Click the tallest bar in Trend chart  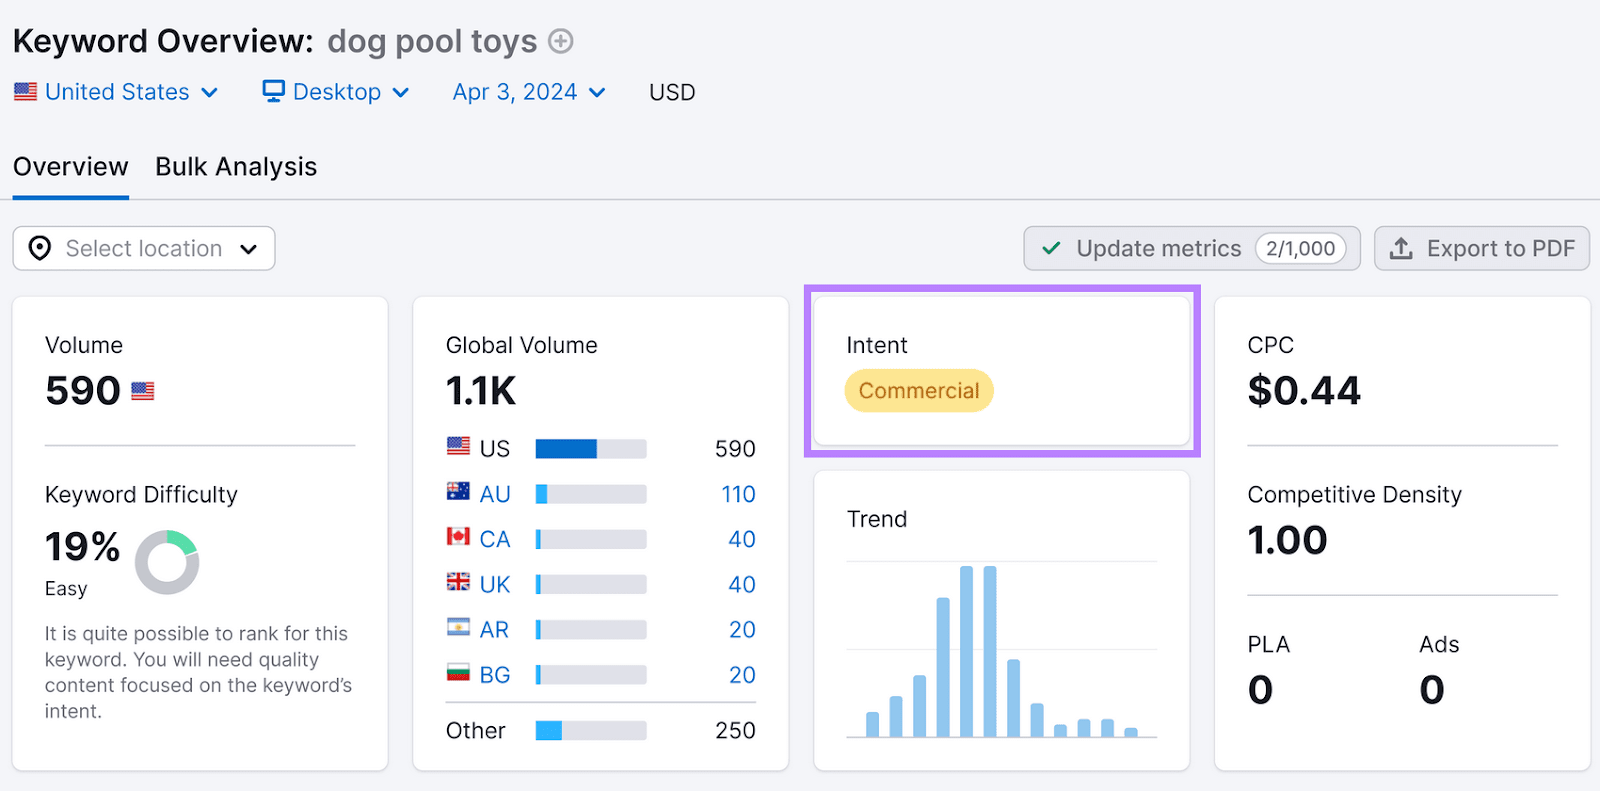tap(967, 650)
